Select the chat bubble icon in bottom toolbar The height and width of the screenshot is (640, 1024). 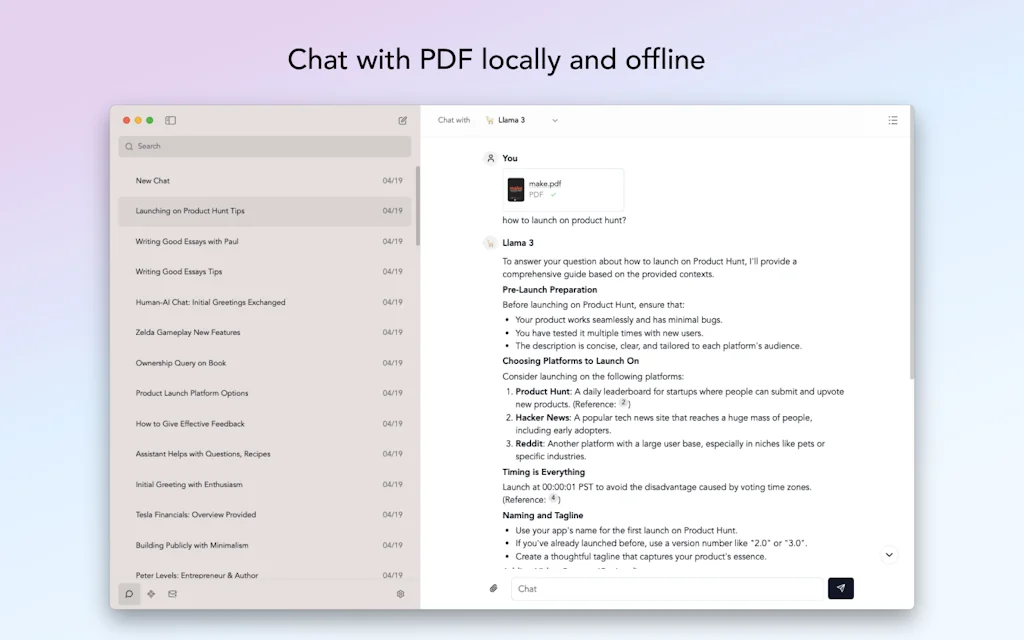tap(129, 593)
